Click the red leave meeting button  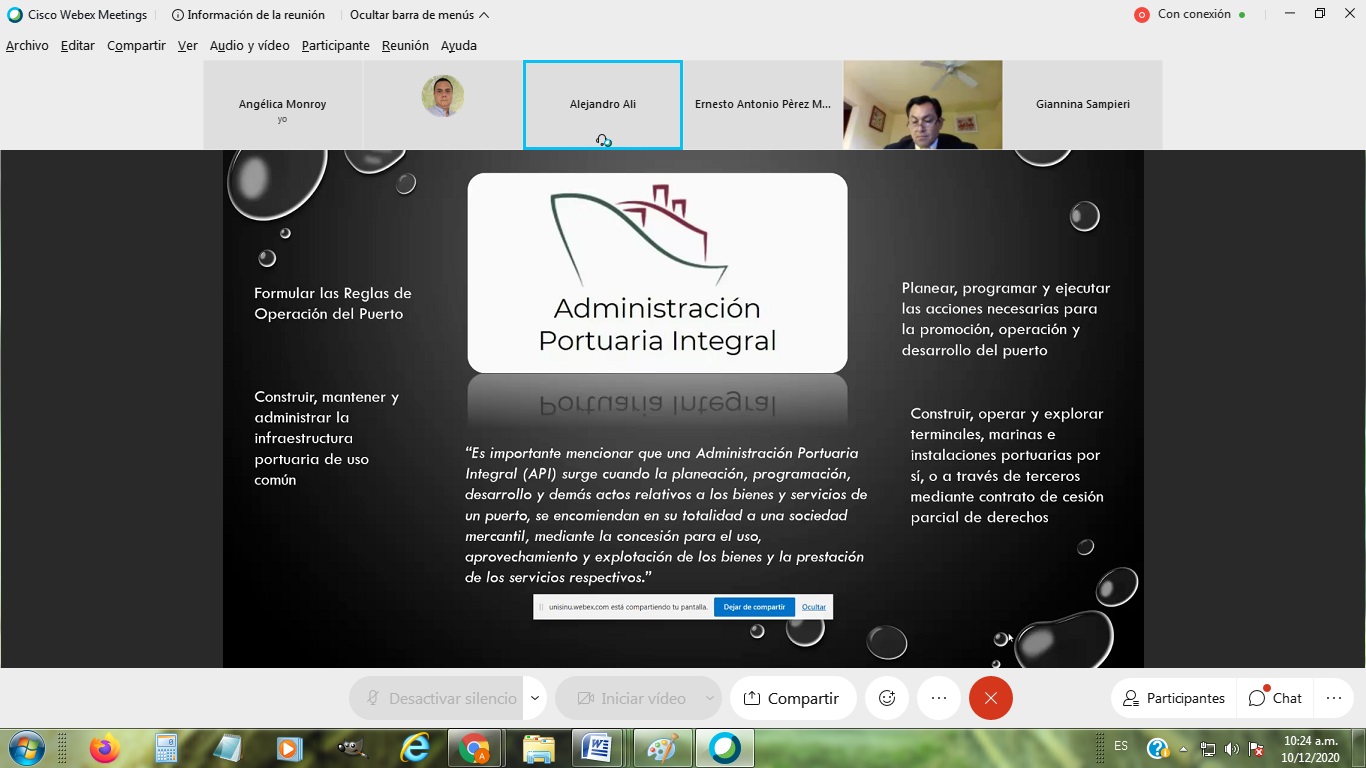click(991, 698)
